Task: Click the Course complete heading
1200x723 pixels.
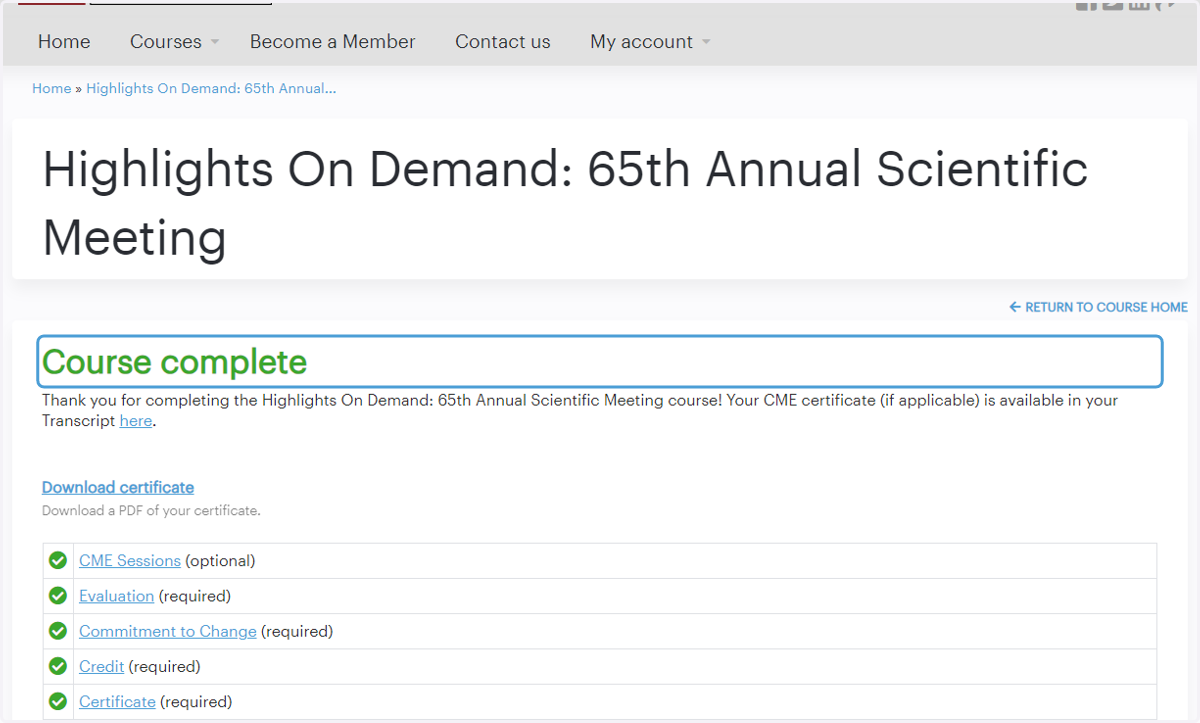Action: pyautogui.click(x=175, y=362)
